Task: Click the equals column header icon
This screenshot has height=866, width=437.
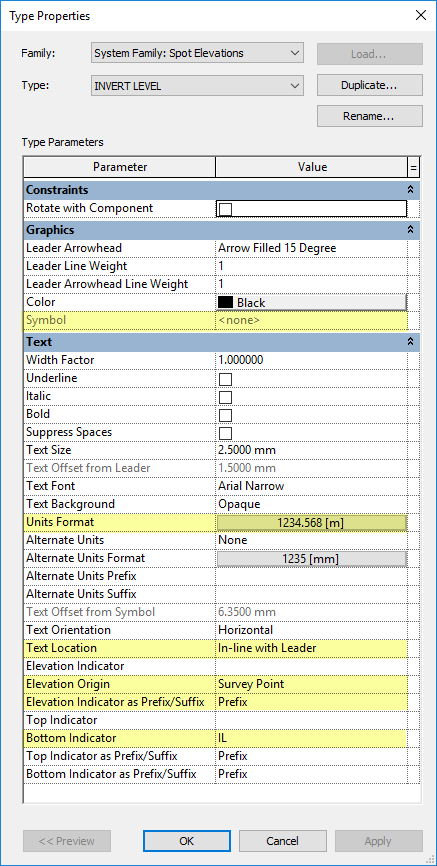Action: coord(413,167)
